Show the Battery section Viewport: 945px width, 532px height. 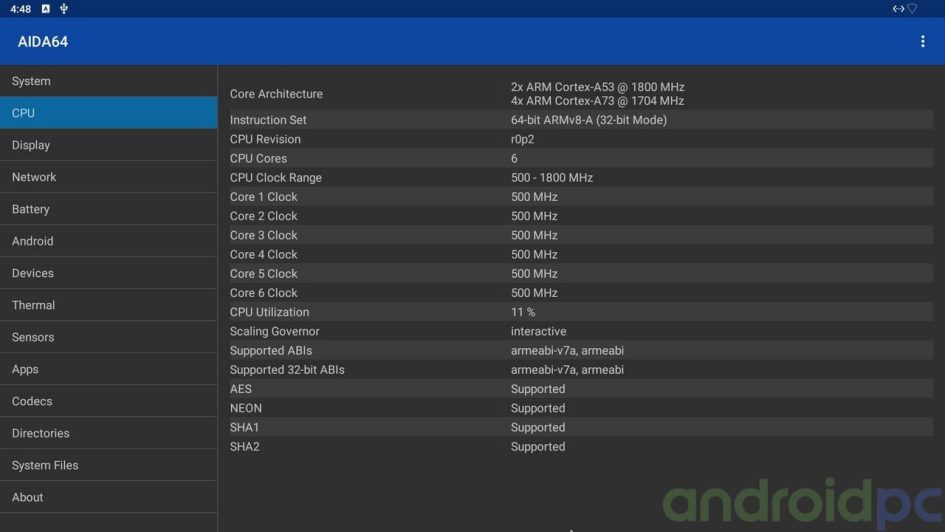108,208
